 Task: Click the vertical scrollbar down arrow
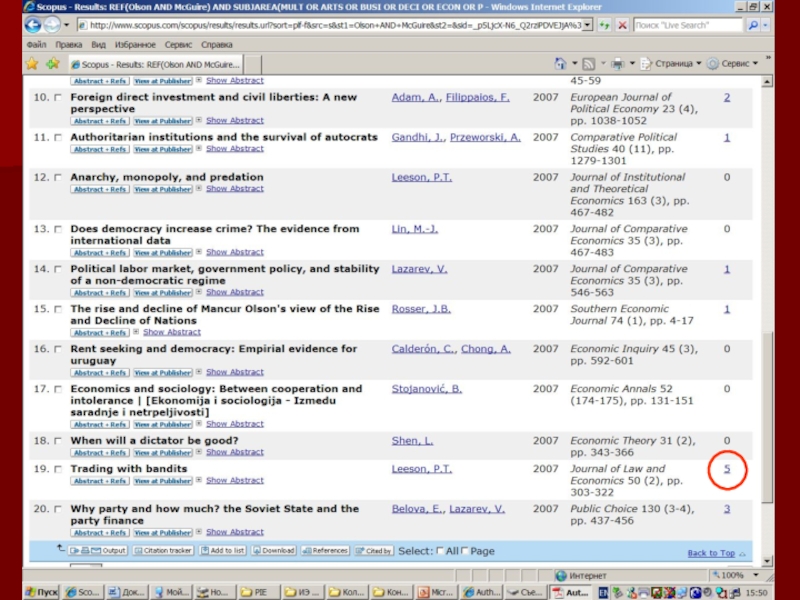(767, 562)
